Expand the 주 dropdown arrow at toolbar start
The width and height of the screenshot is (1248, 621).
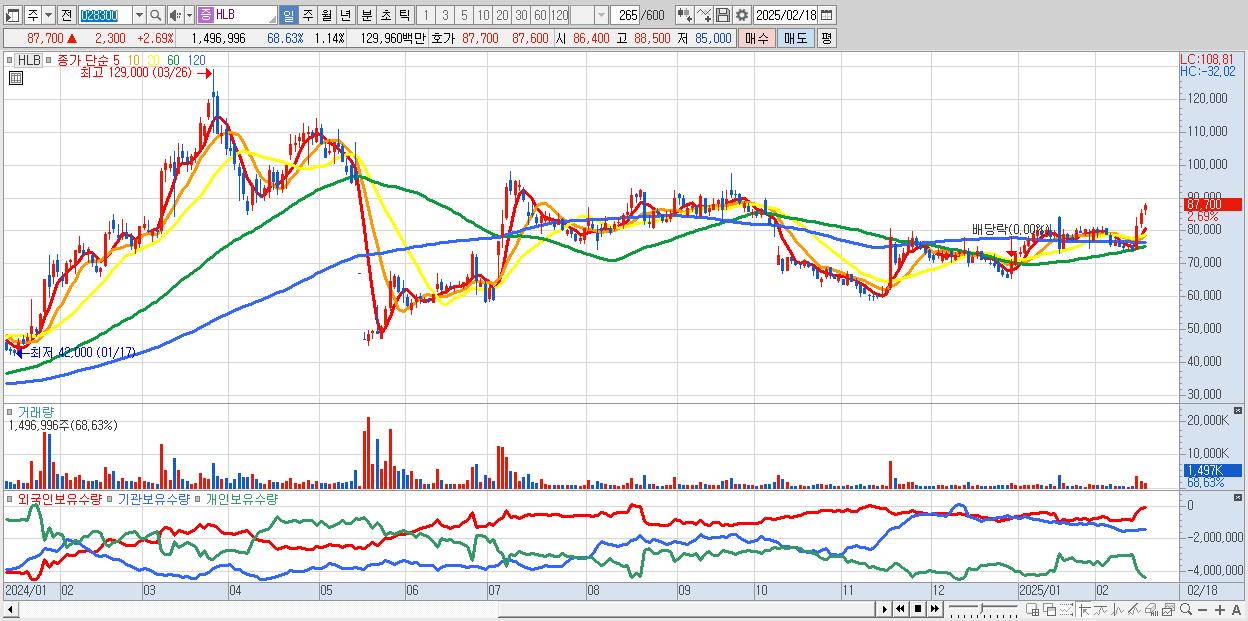point(49,15)
